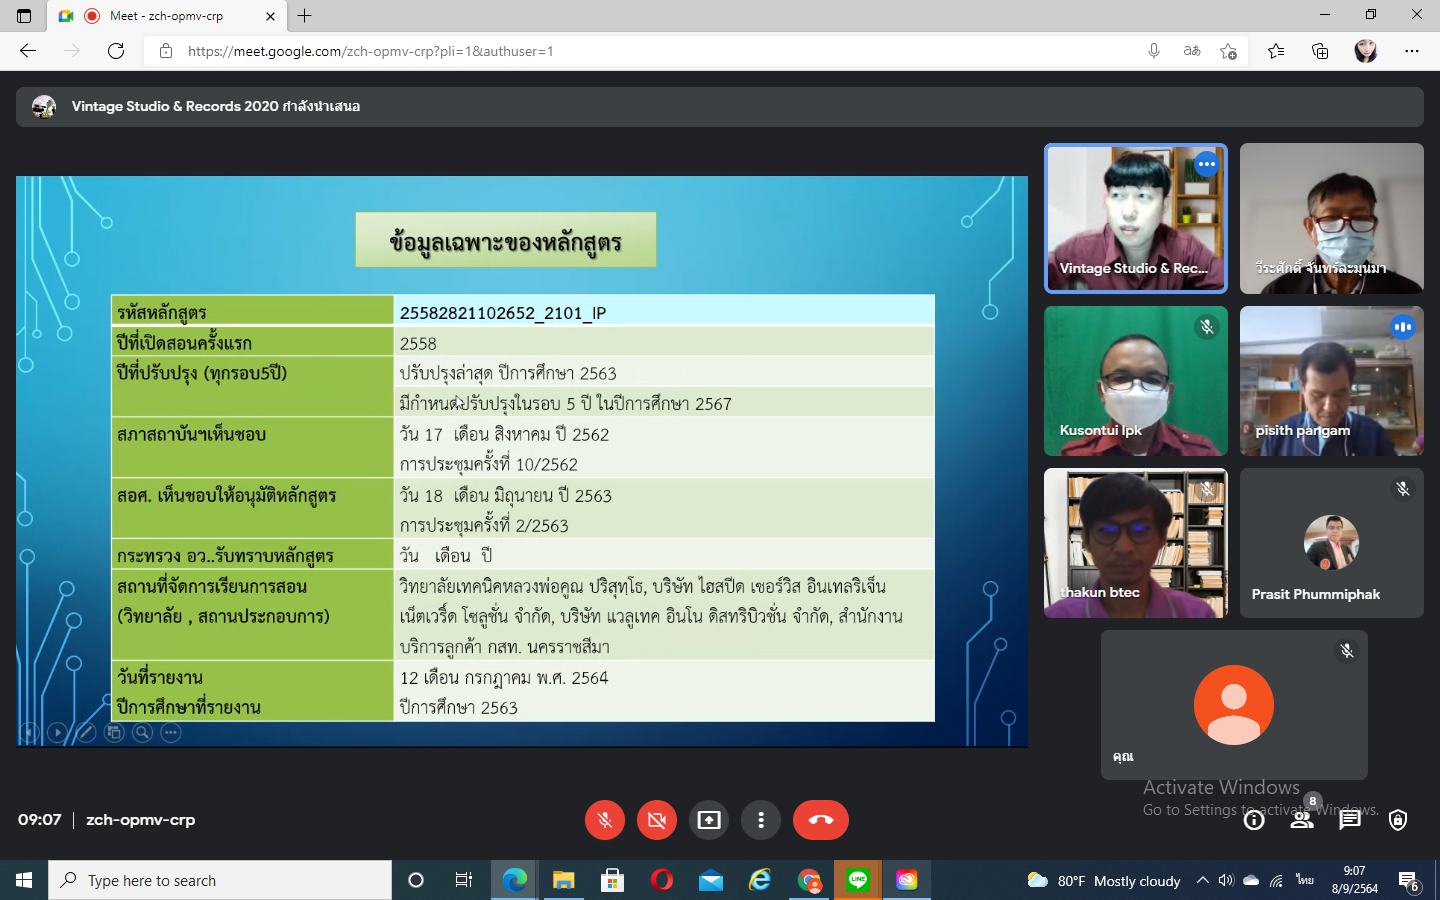Leave the call with the red hang-up button
This screenshot has width=1440, height=900.
coord(820,820)
